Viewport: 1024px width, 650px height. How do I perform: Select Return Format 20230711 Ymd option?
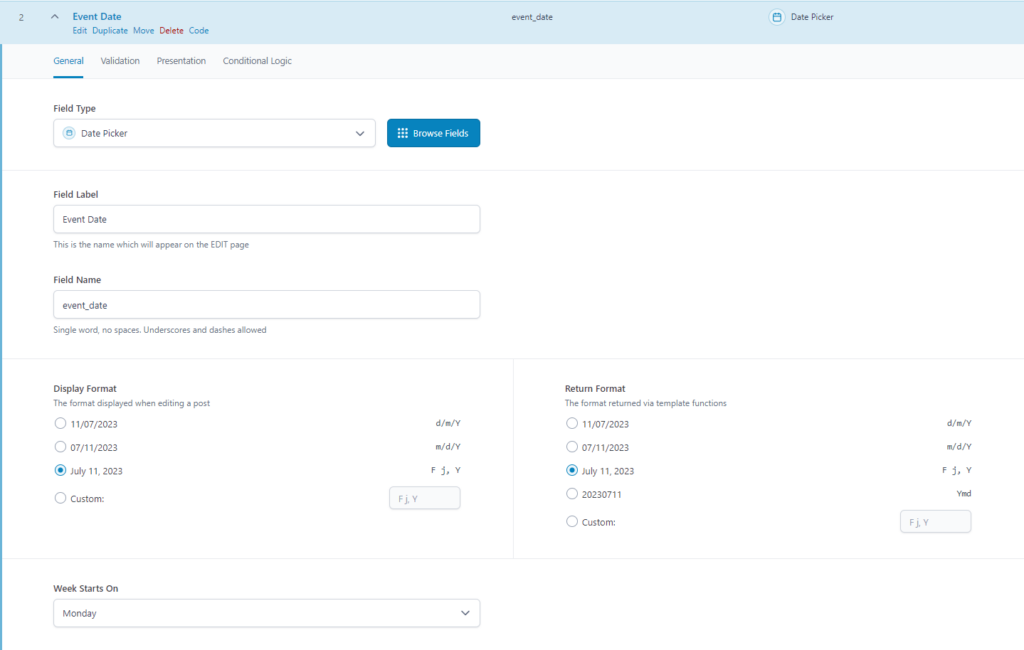(x=571, y=494)
